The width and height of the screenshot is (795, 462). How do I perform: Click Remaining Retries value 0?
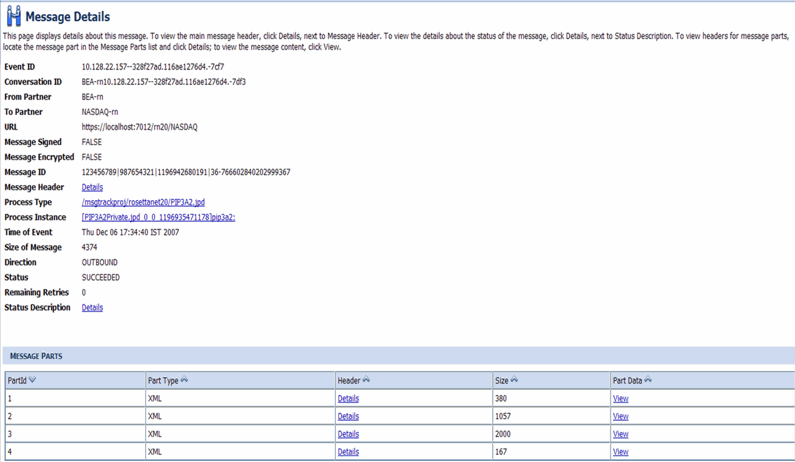(84, 292)
